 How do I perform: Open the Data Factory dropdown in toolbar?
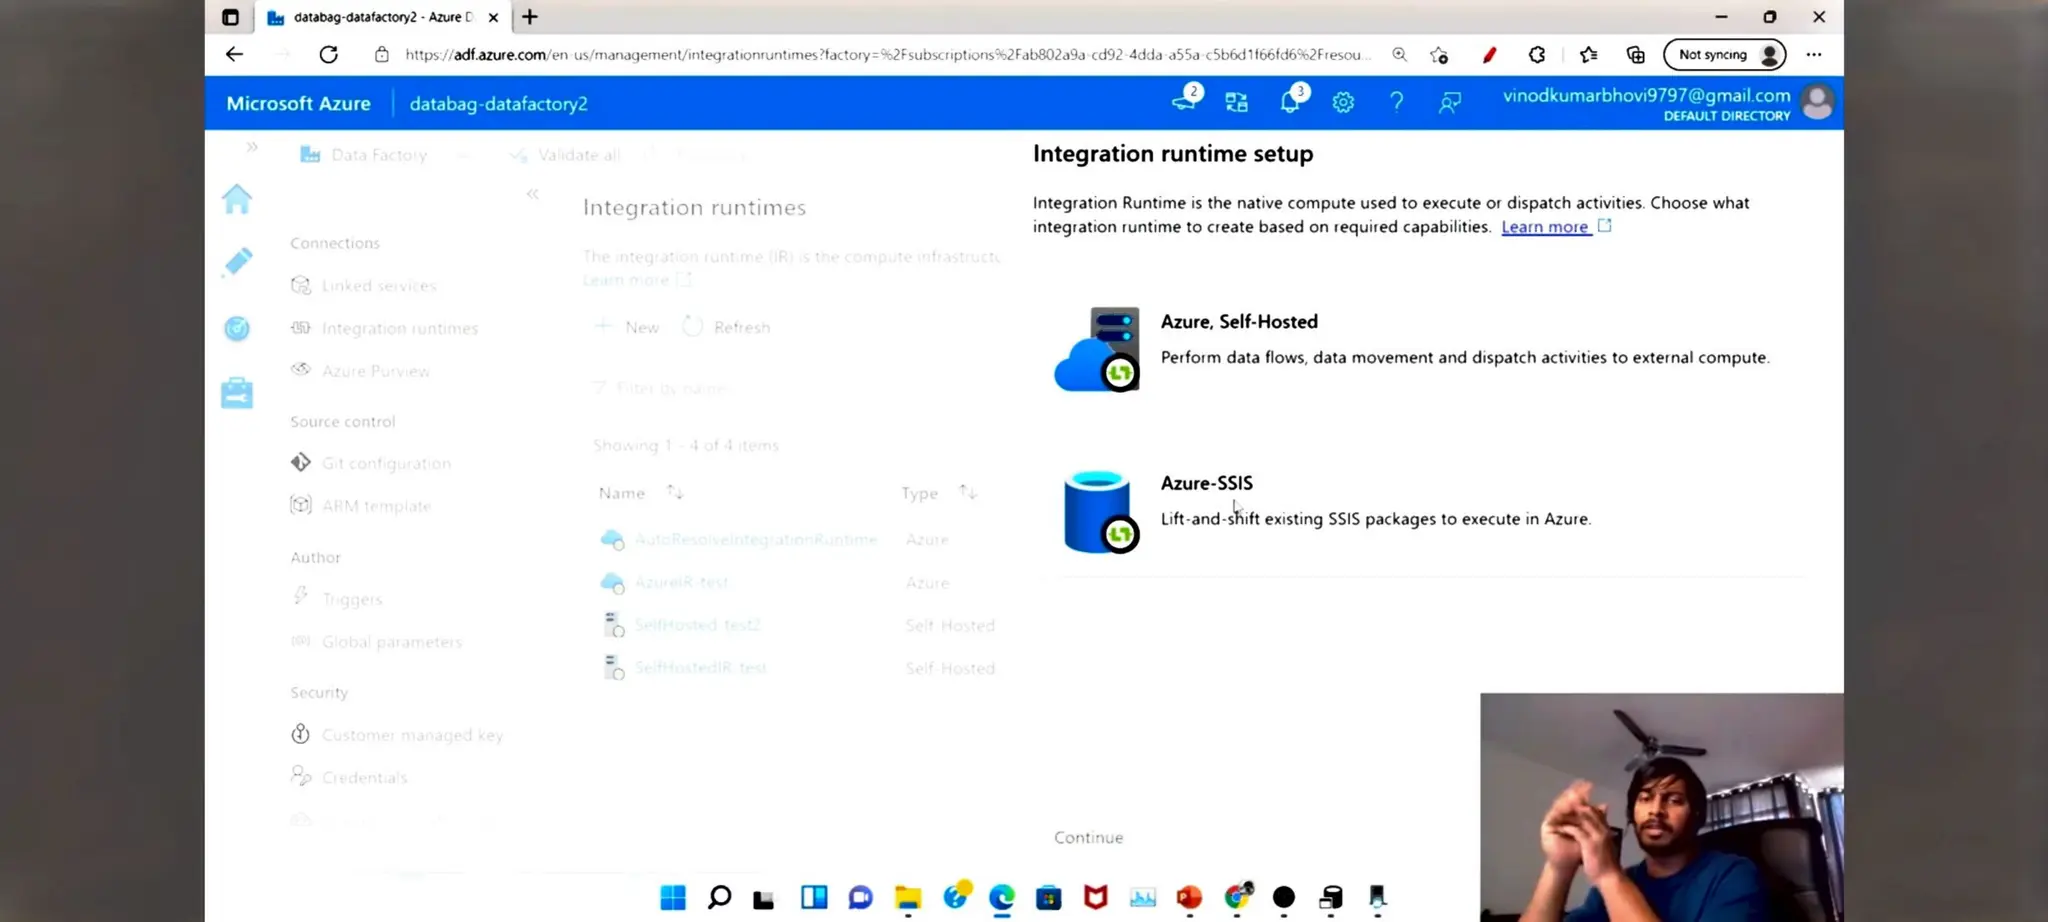pos(385,155)
